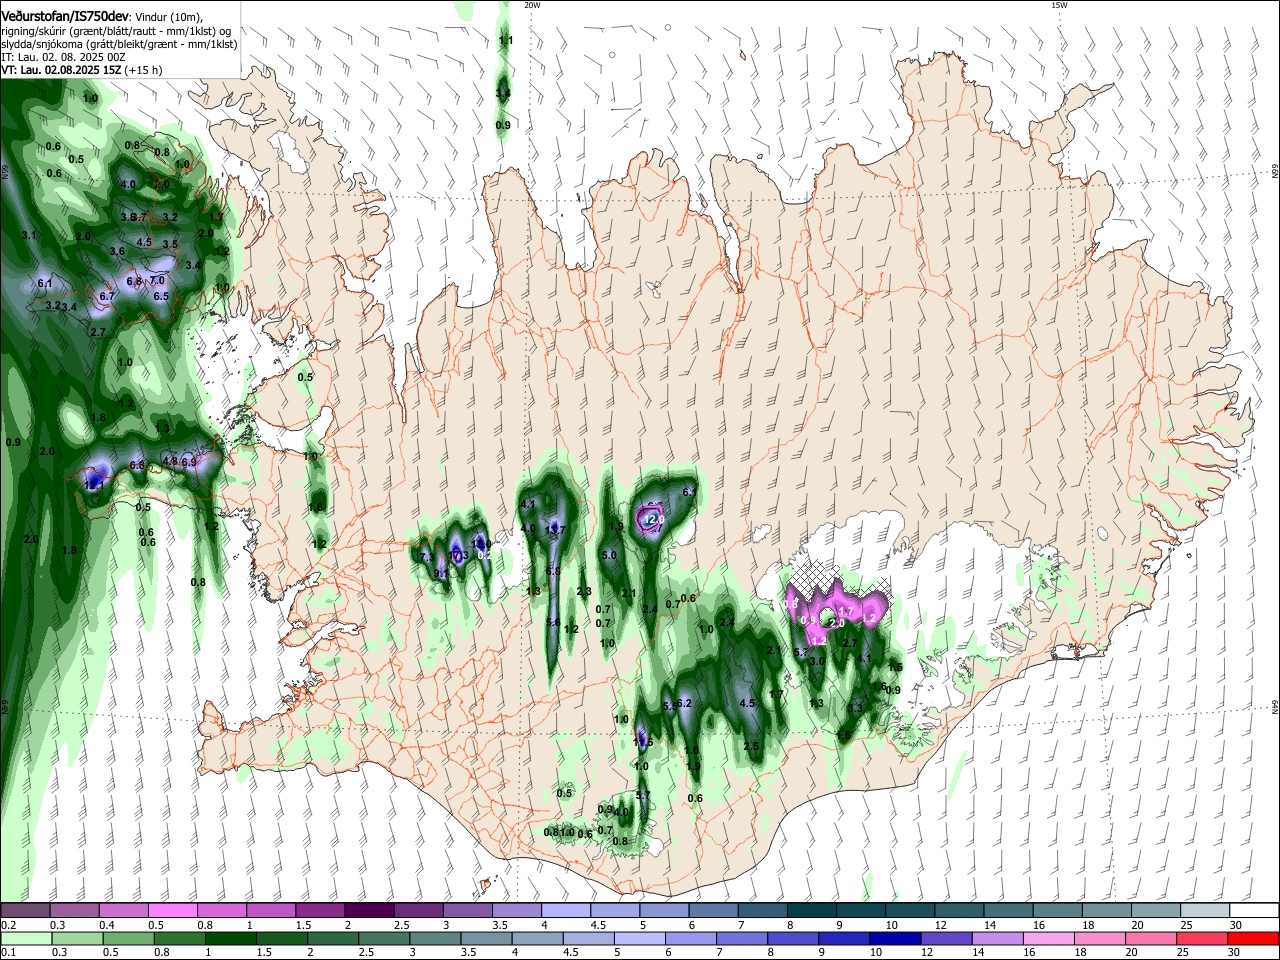
Task: Click the darkest green lower swatch starting at 1
Action: (230, 938)
